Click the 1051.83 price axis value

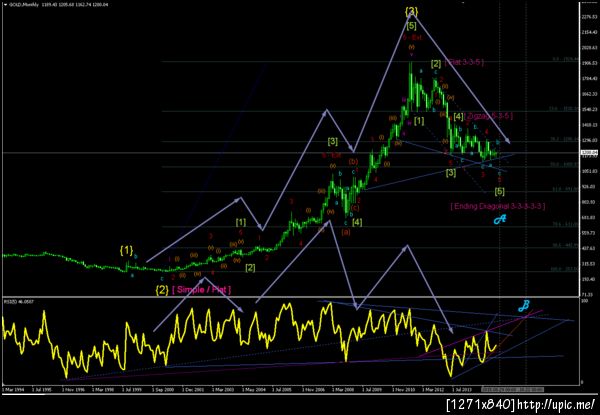click(587, 171)
